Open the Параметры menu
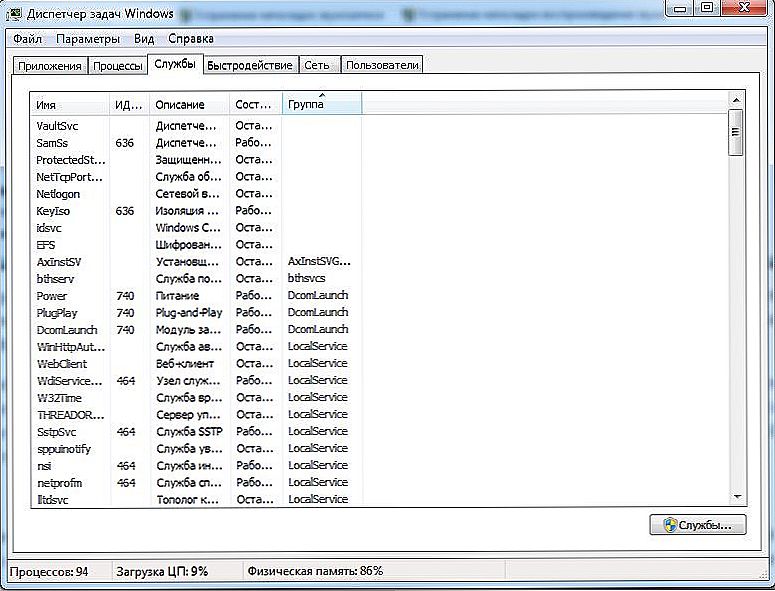Screen dimensions: 775x591 [88, 39]
